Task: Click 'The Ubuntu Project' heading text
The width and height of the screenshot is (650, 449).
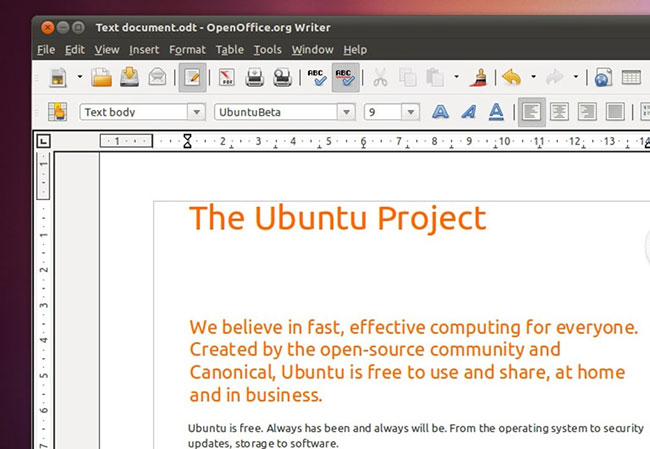Action: click(x=337, y=218)
